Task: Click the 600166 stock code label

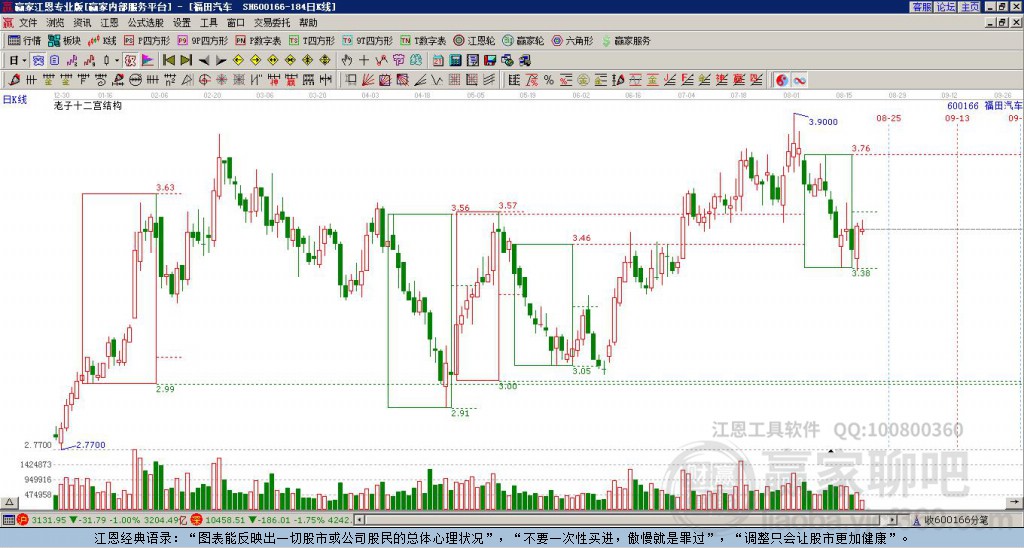Action: tap(963, 106)
